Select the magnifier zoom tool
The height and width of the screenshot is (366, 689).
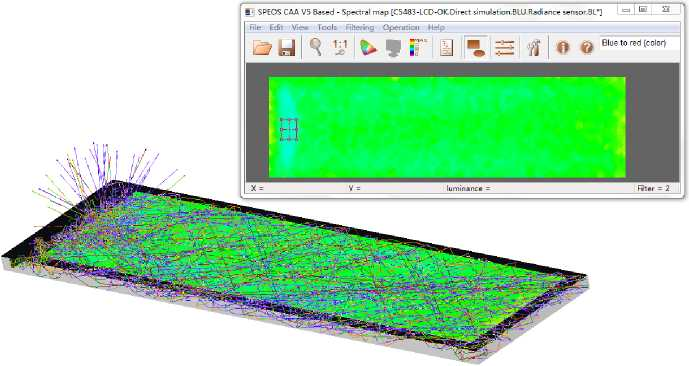click(315, 47)
